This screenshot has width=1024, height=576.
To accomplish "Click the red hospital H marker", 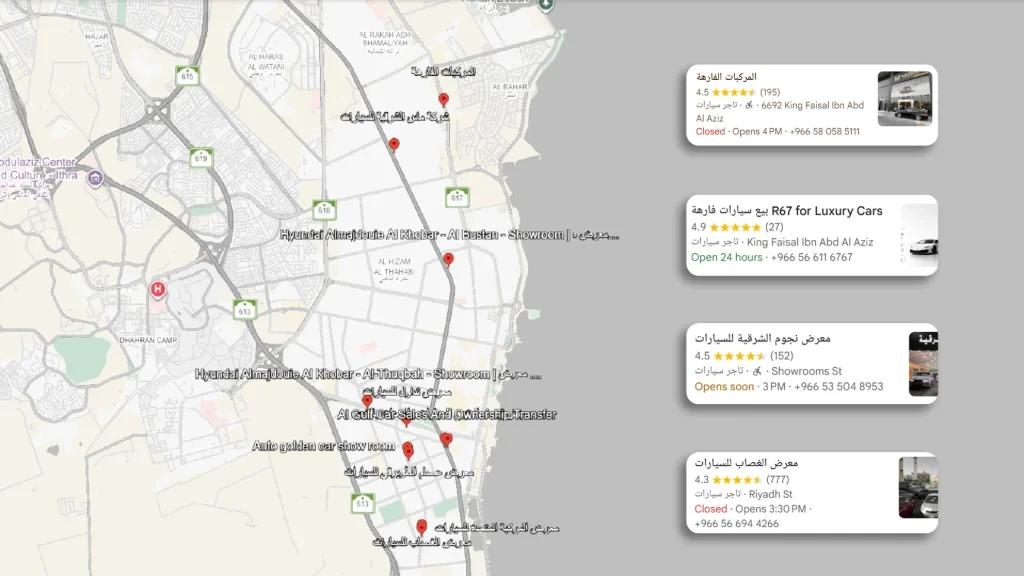I will [x=157, y=289].
